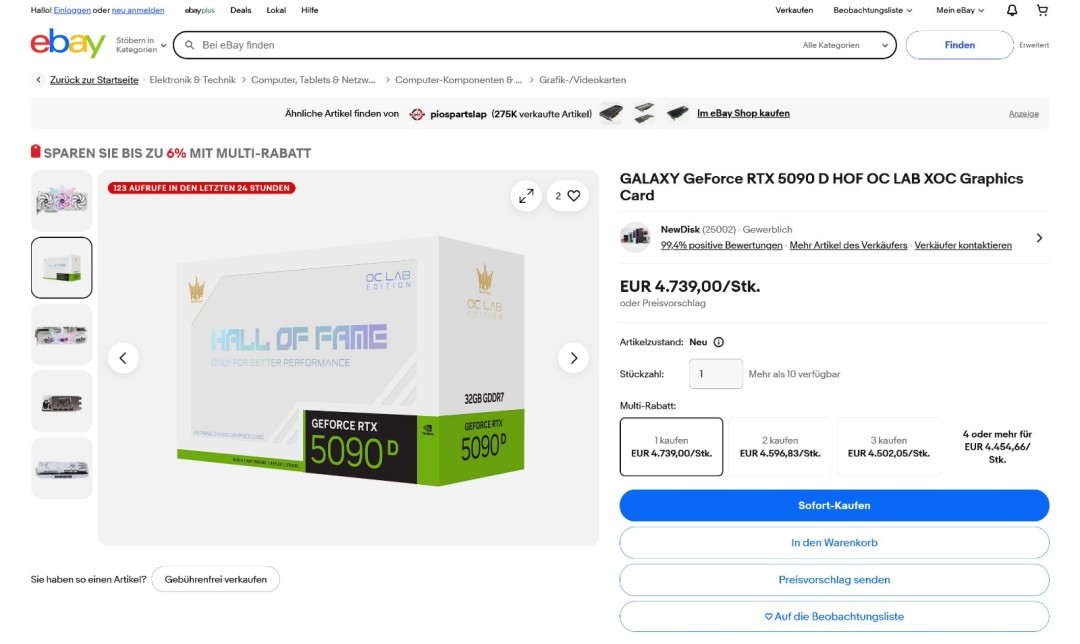Open the shopping cart icon

(1042, 10)
